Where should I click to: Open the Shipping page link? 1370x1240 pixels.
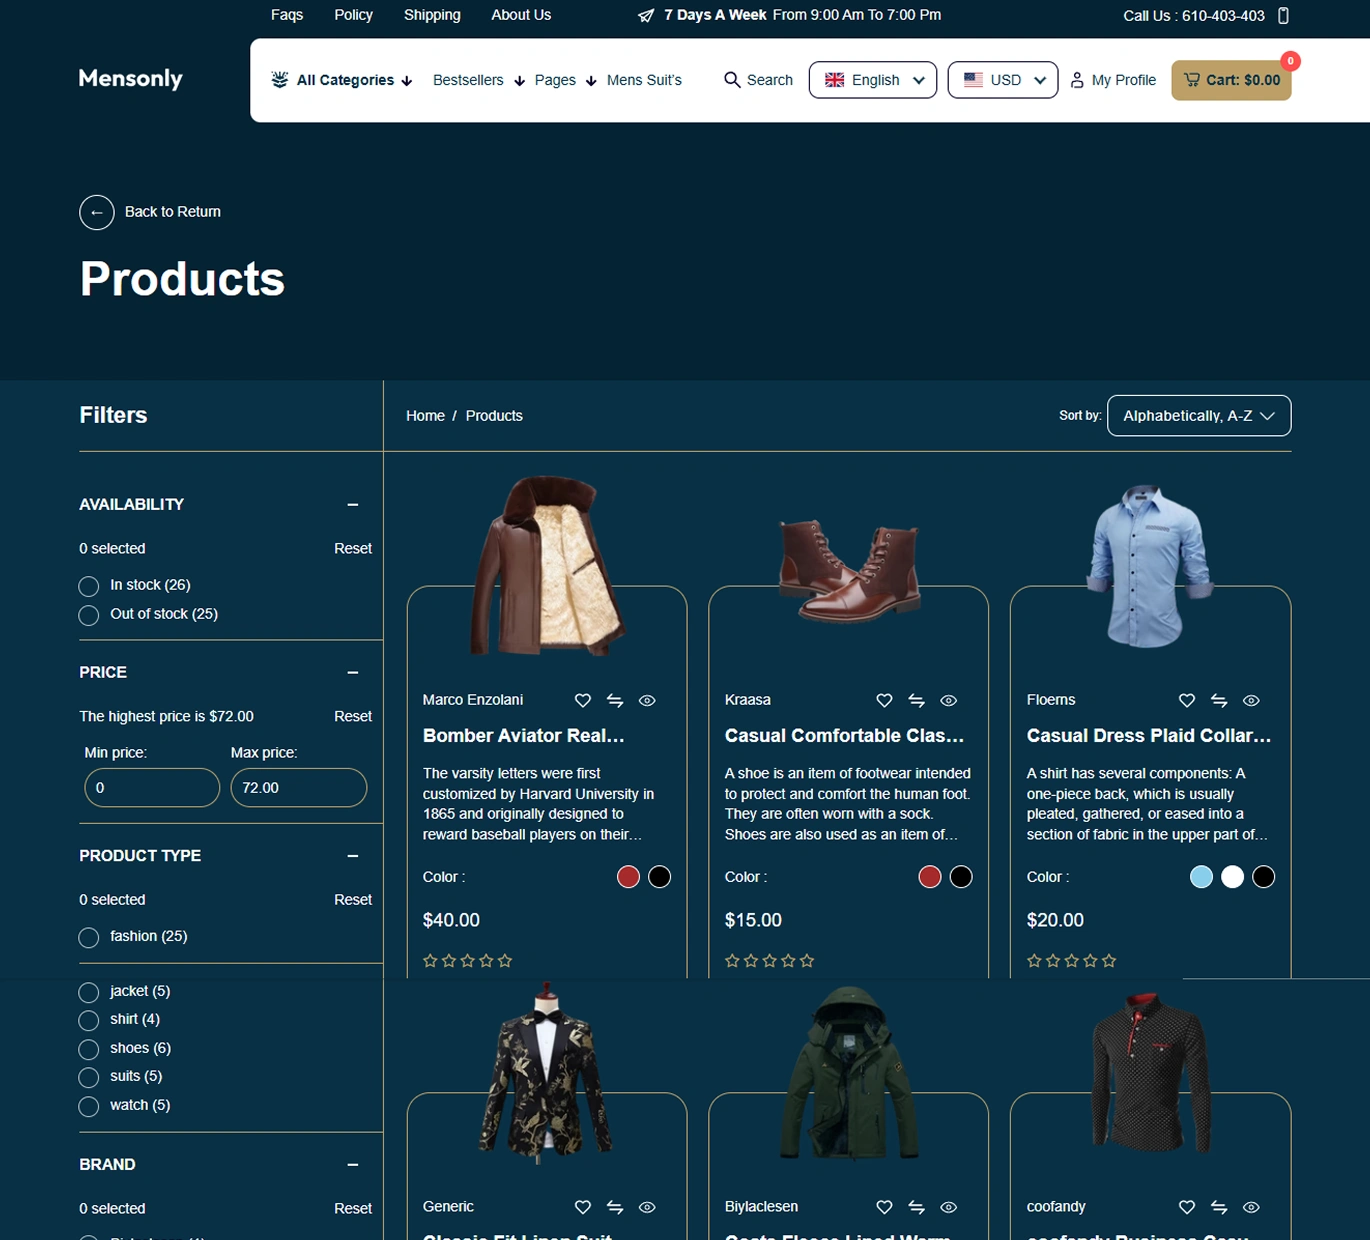[432, 15]
